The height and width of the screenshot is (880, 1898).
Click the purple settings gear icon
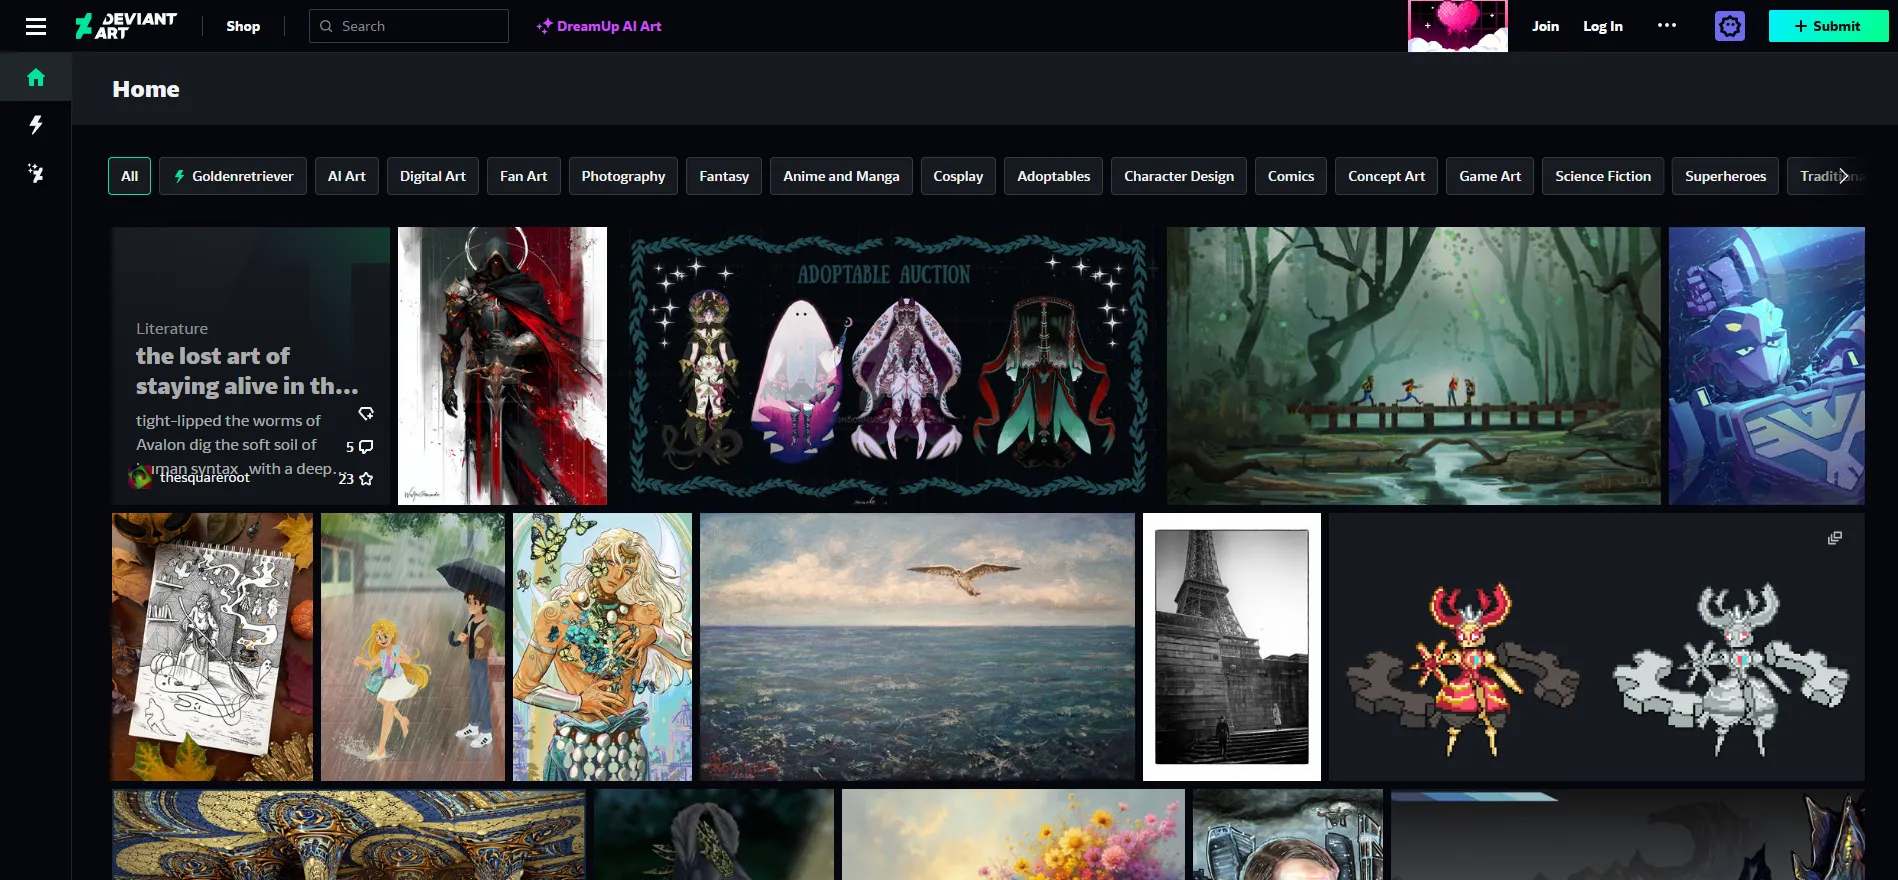(x=1729, y=26)
